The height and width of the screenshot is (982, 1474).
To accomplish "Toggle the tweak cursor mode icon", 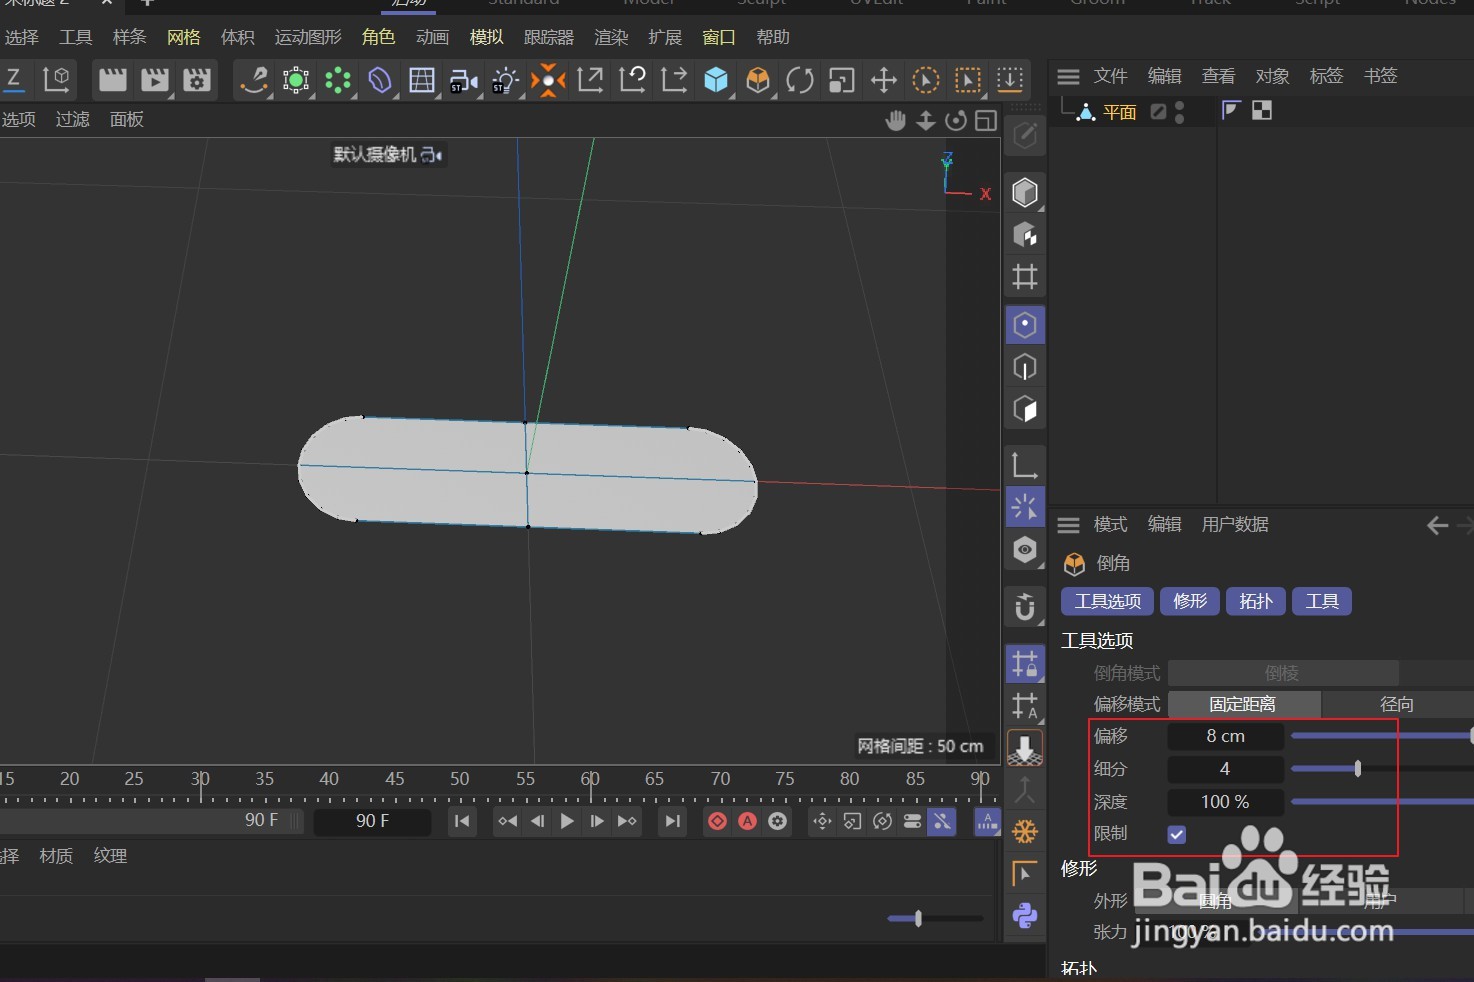I will [1025, 507].
